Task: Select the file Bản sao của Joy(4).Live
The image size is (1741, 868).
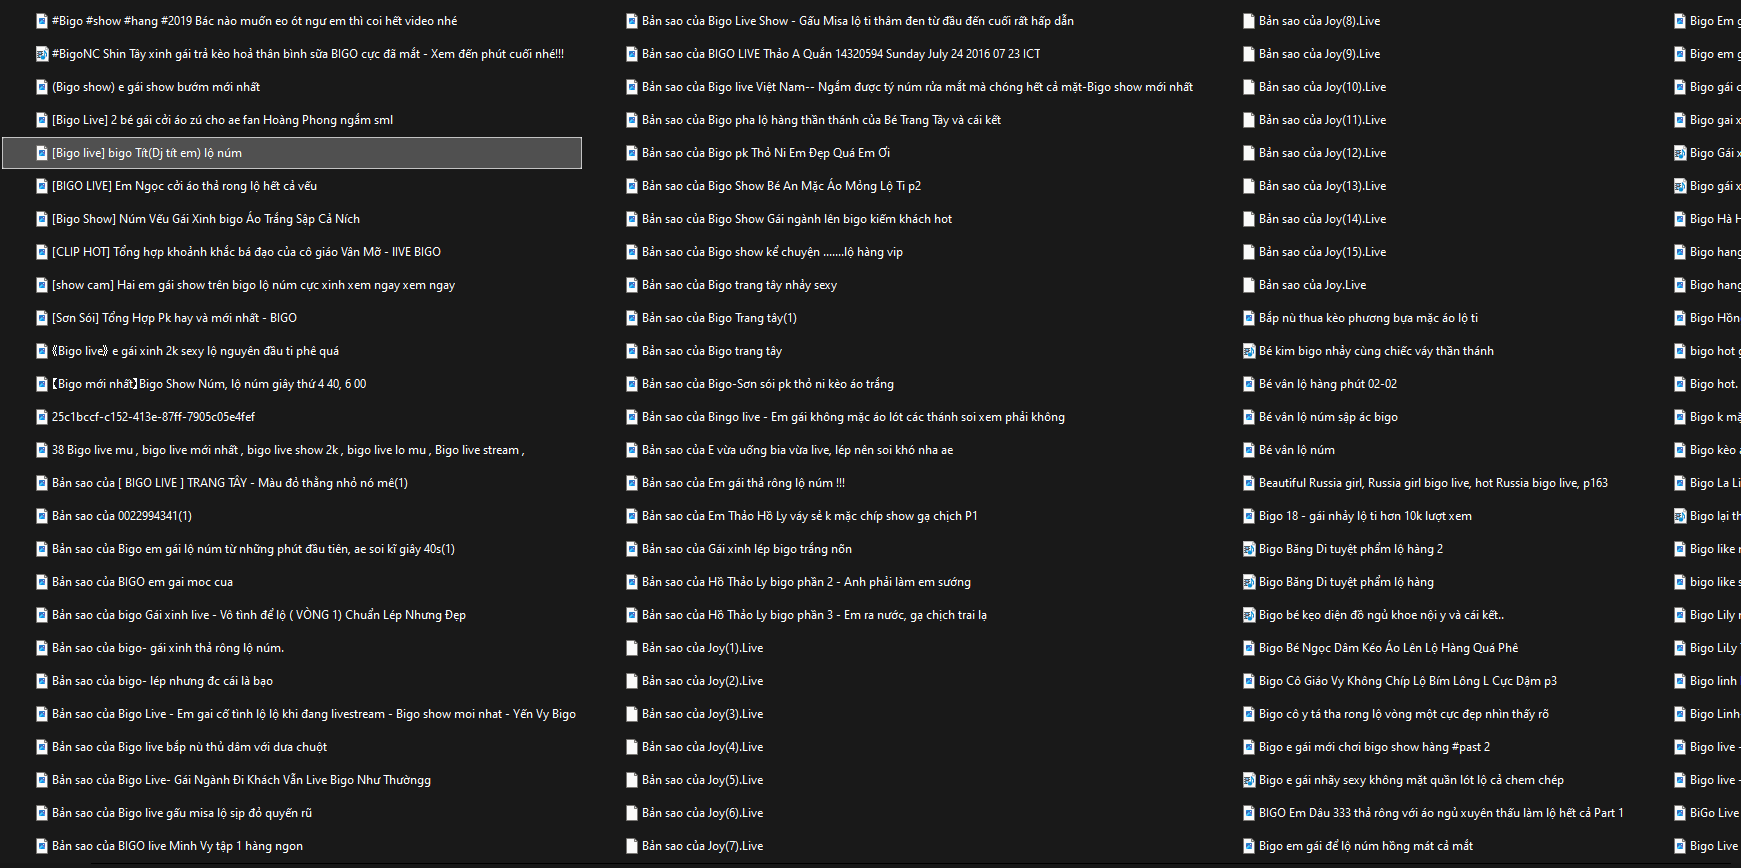Action: [x=702, y=747]
